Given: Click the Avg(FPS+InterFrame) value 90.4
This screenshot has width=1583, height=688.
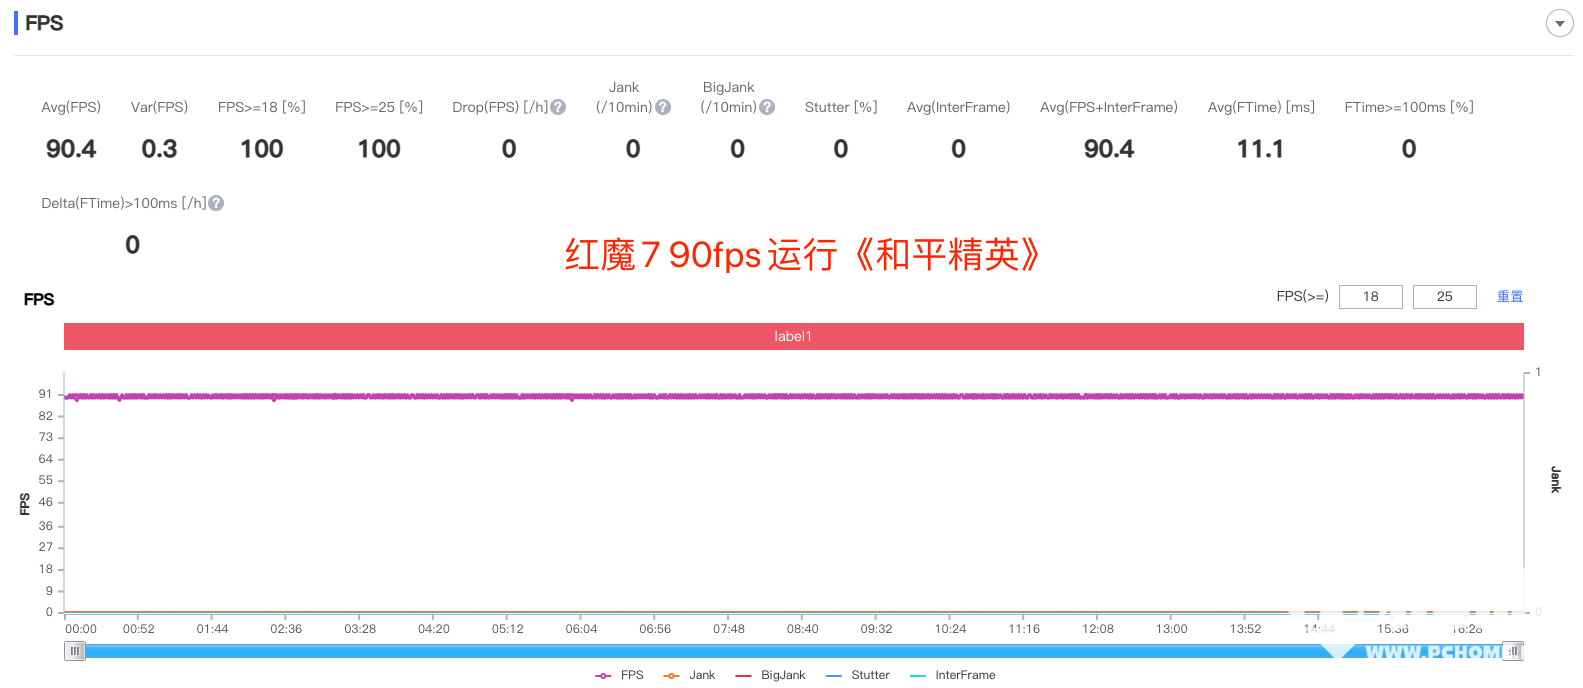Looking at the screenshot, I should click(x=1109, y=149).
